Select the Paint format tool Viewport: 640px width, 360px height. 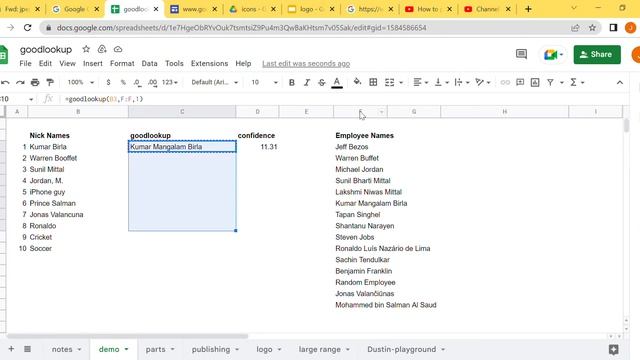(x=50, y=82)
